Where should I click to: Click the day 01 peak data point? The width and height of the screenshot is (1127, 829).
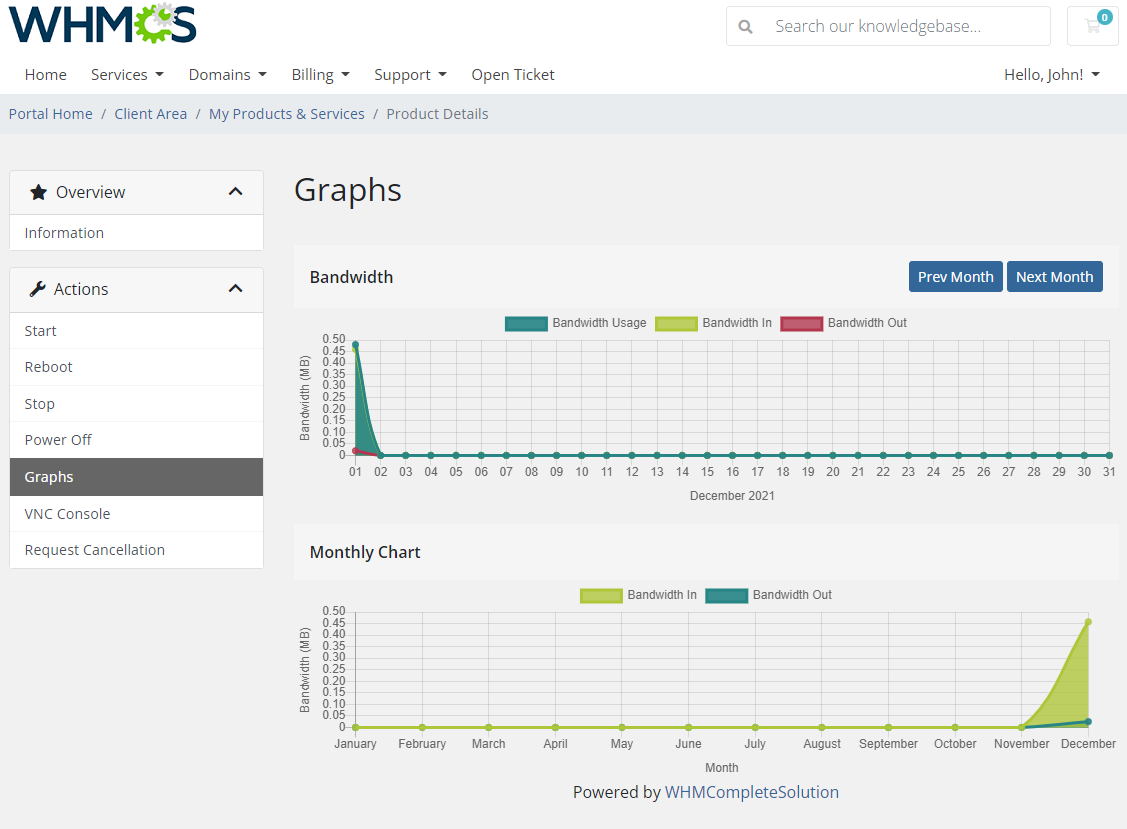[x=355, y=345]
